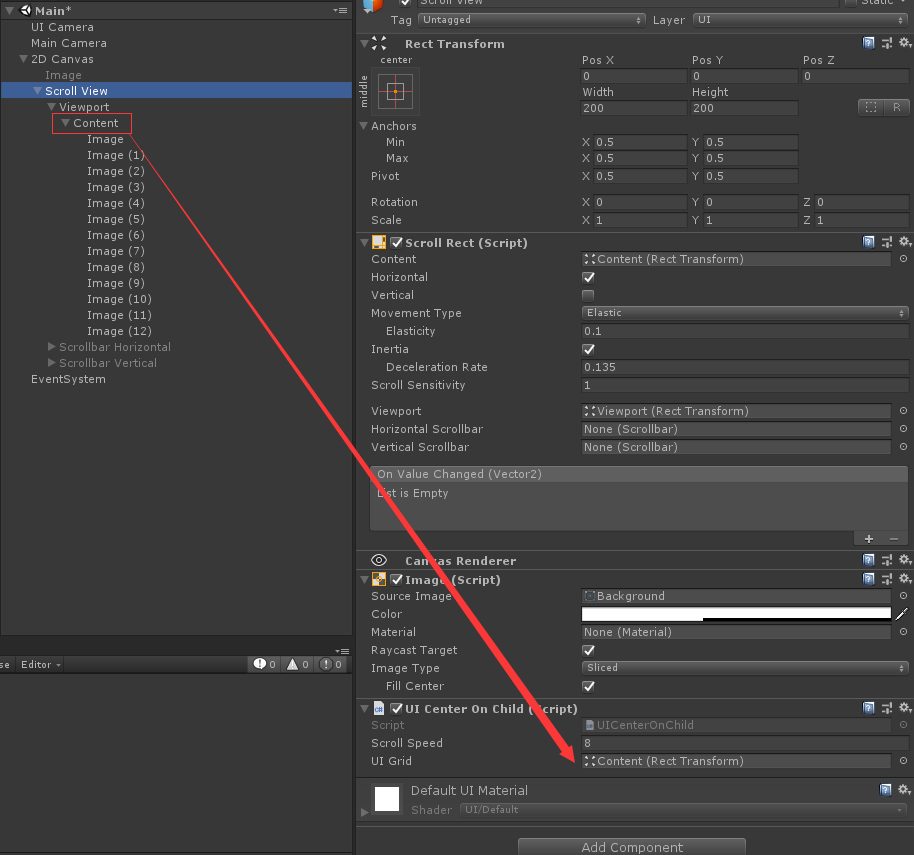Screen dimensions: 914x855
Task: Disable Image script component checkbox
Action: 396,579
